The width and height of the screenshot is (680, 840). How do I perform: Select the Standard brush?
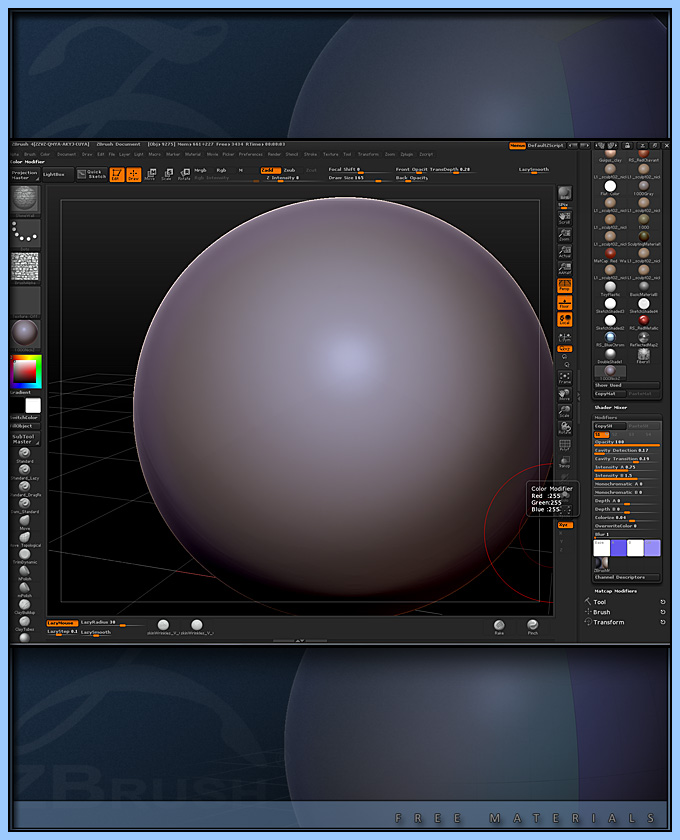coord(25,454)
